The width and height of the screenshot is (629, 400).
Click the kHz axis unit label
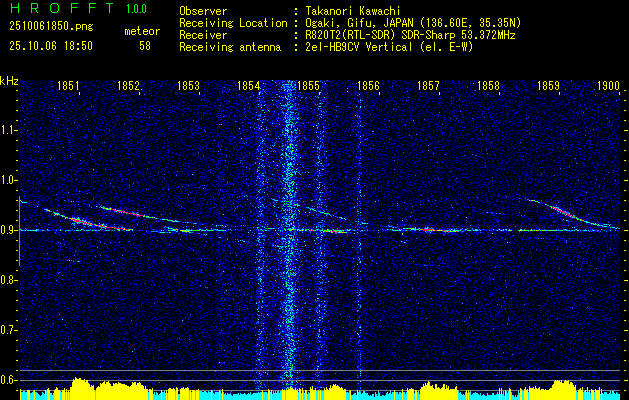click(x=10, y=80)
